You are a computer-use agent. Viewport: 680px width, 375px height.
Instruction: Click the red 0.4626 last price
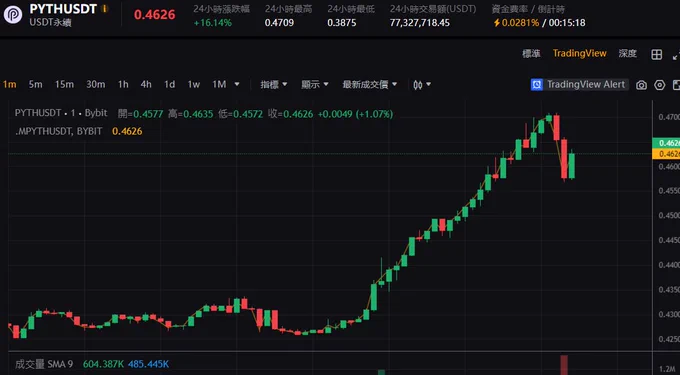click(154, 15)
